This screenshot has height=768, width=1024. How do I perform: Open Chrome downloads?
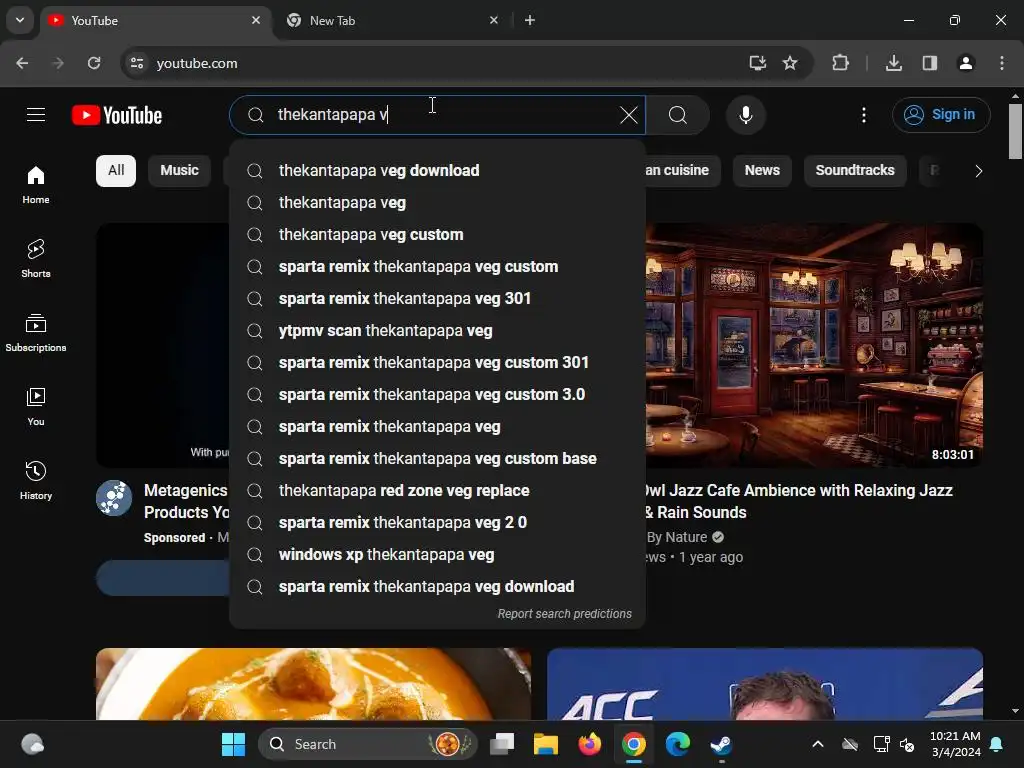pos(894,63)
